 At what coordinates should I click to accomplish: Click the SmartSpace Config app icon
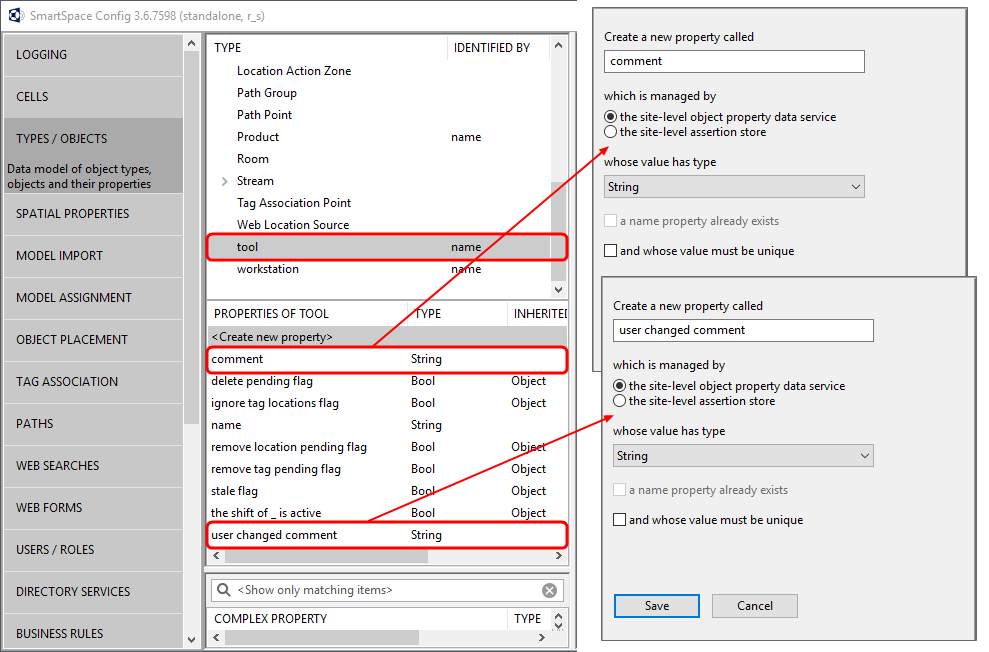[x=16, y=15]
